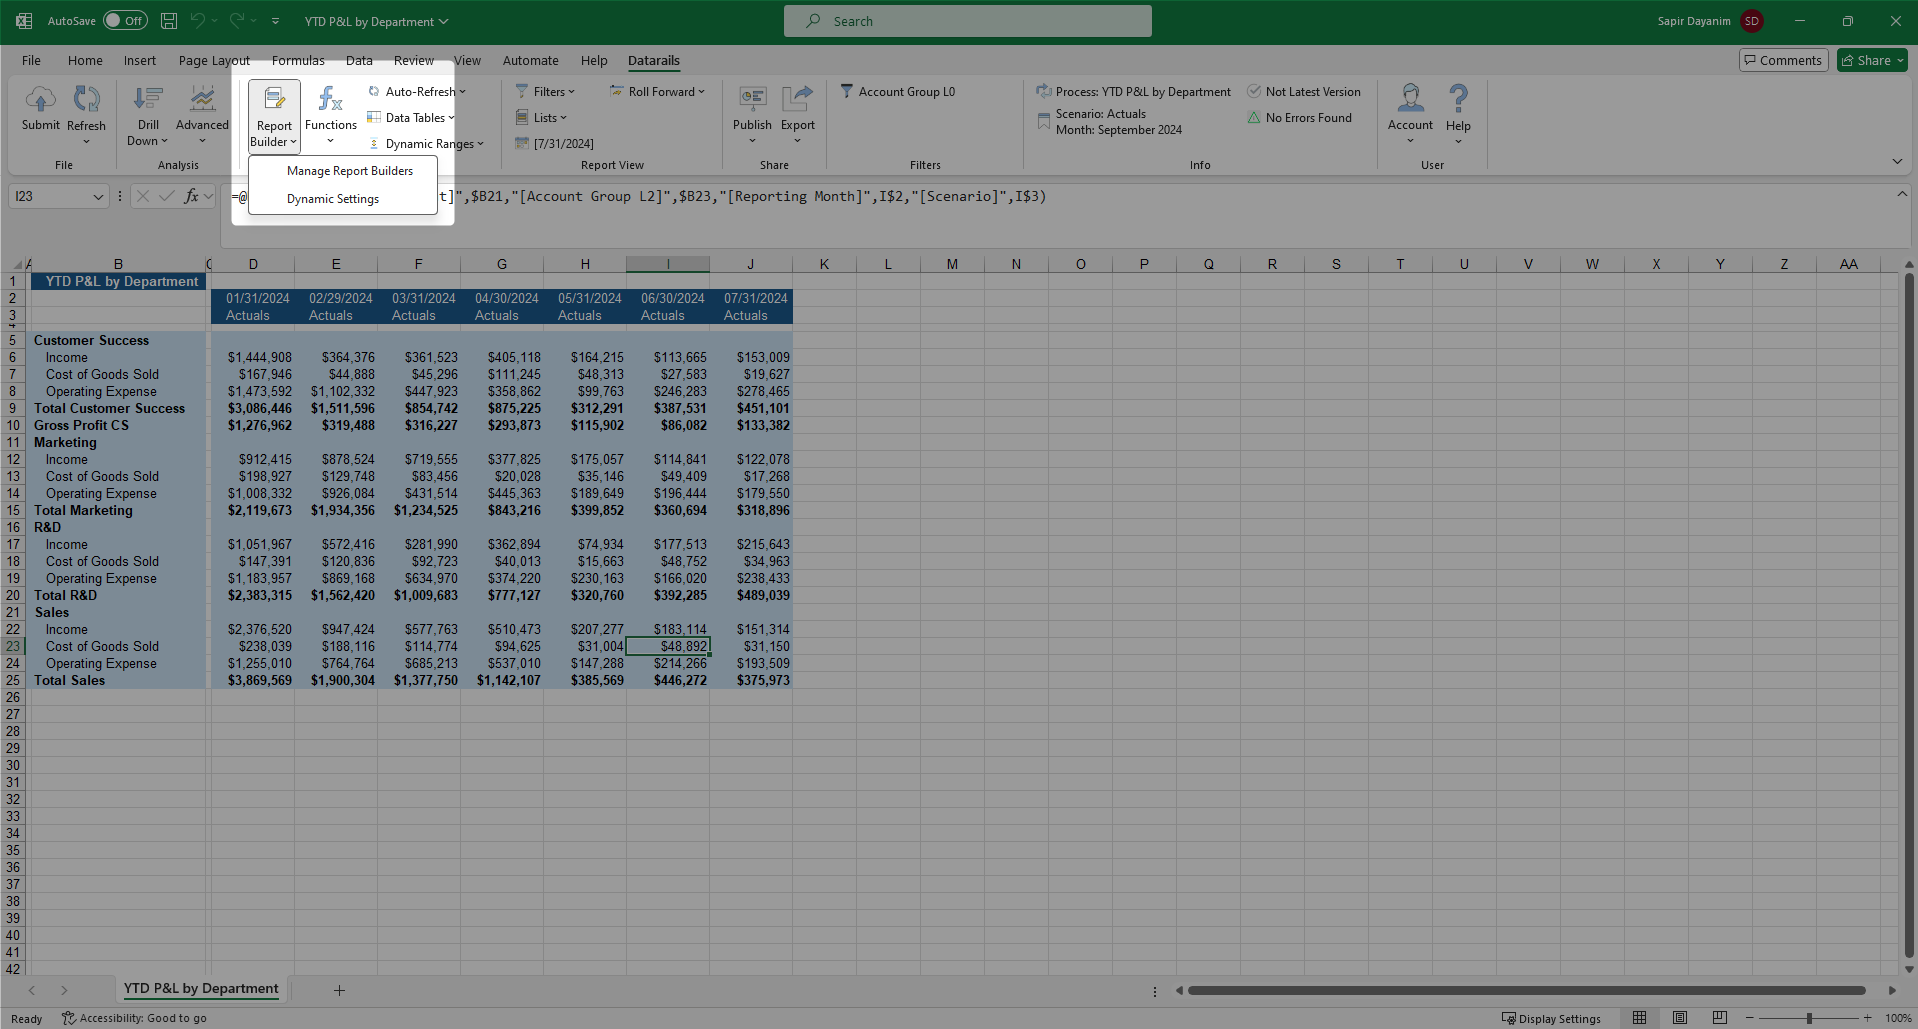Click the Account Group L0 filter
The height and width of the screenshot is (1029, 1918).
tap(898, 92)
